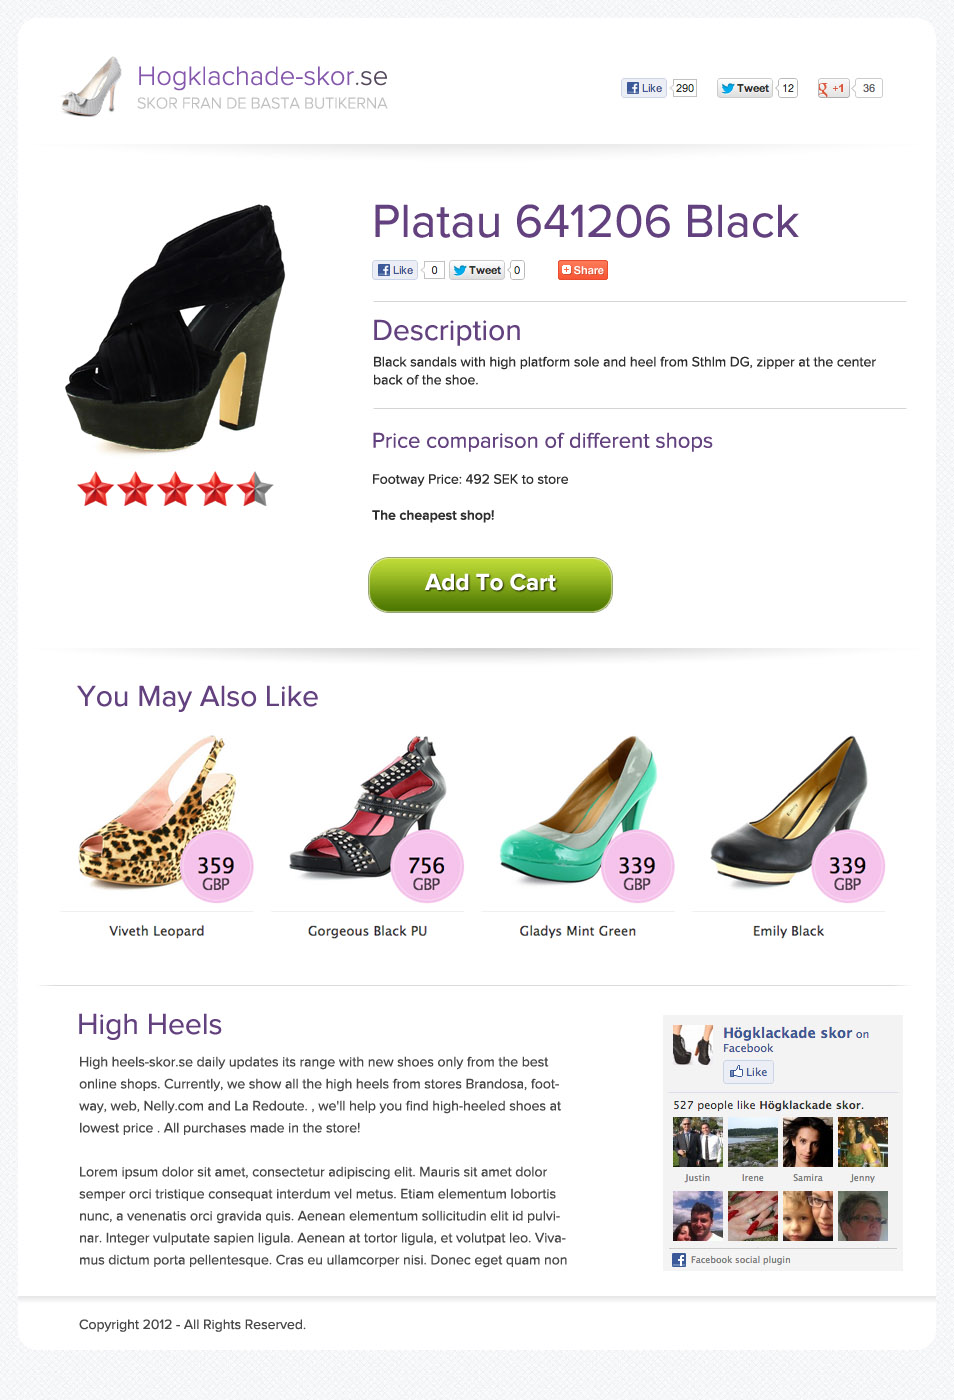Click the header Tweet button
The image size is (954, 1400).
click(745, 88)
